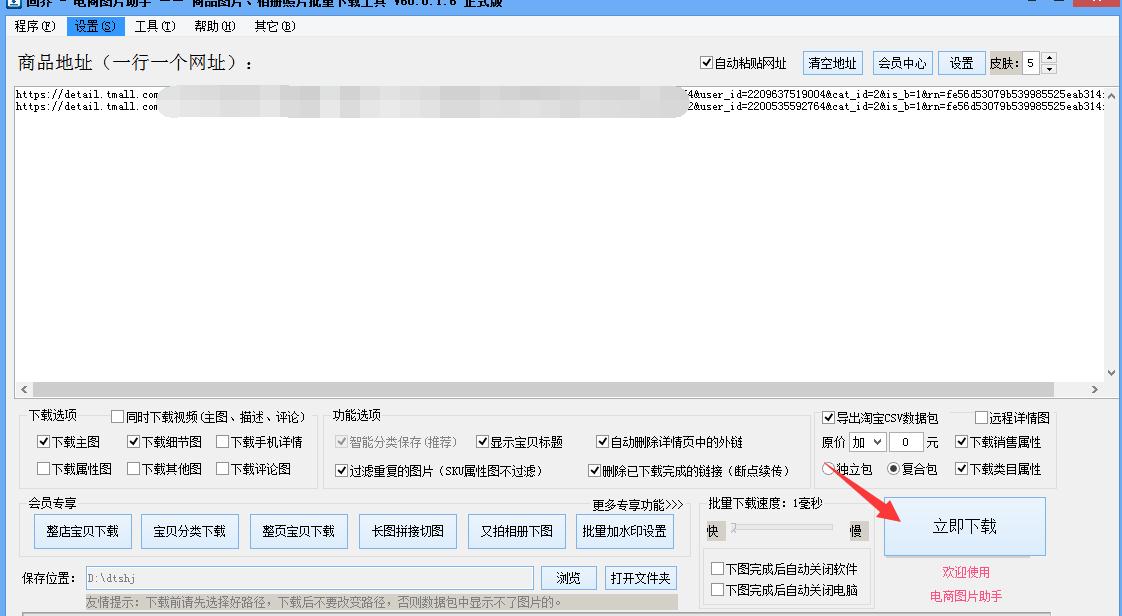Open the 帮助 help menu

pos(213,27)
